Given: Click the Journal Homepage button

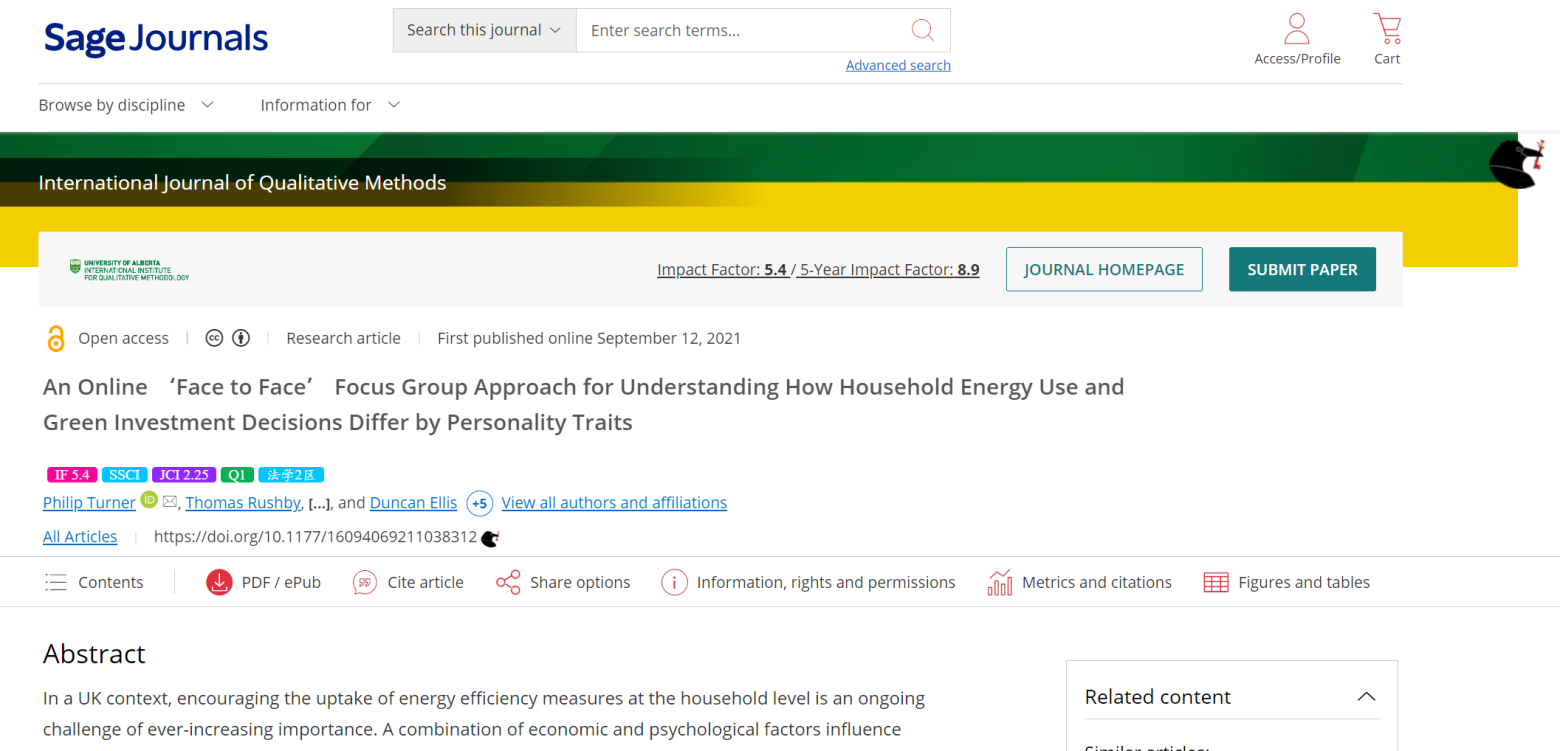Looking at the screenshot, I should [x=1103, y=269].
